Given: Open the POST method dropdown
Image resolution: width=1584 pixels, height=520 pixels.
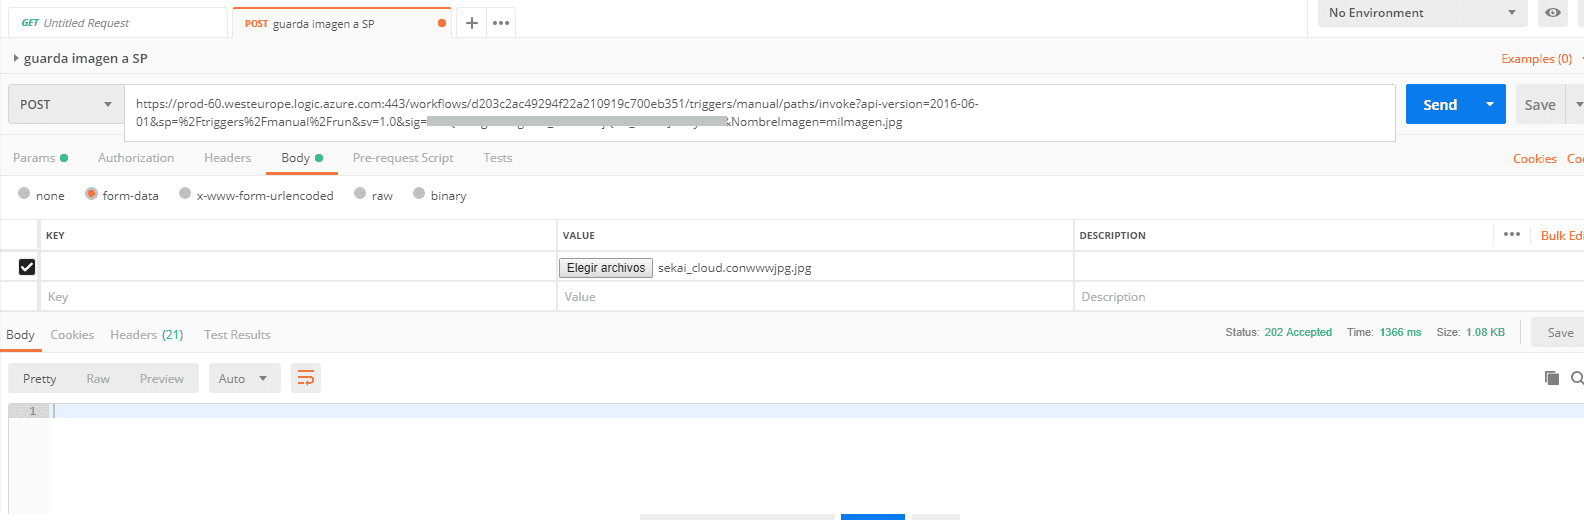Looking at the screenshot, I should [66, 104].
